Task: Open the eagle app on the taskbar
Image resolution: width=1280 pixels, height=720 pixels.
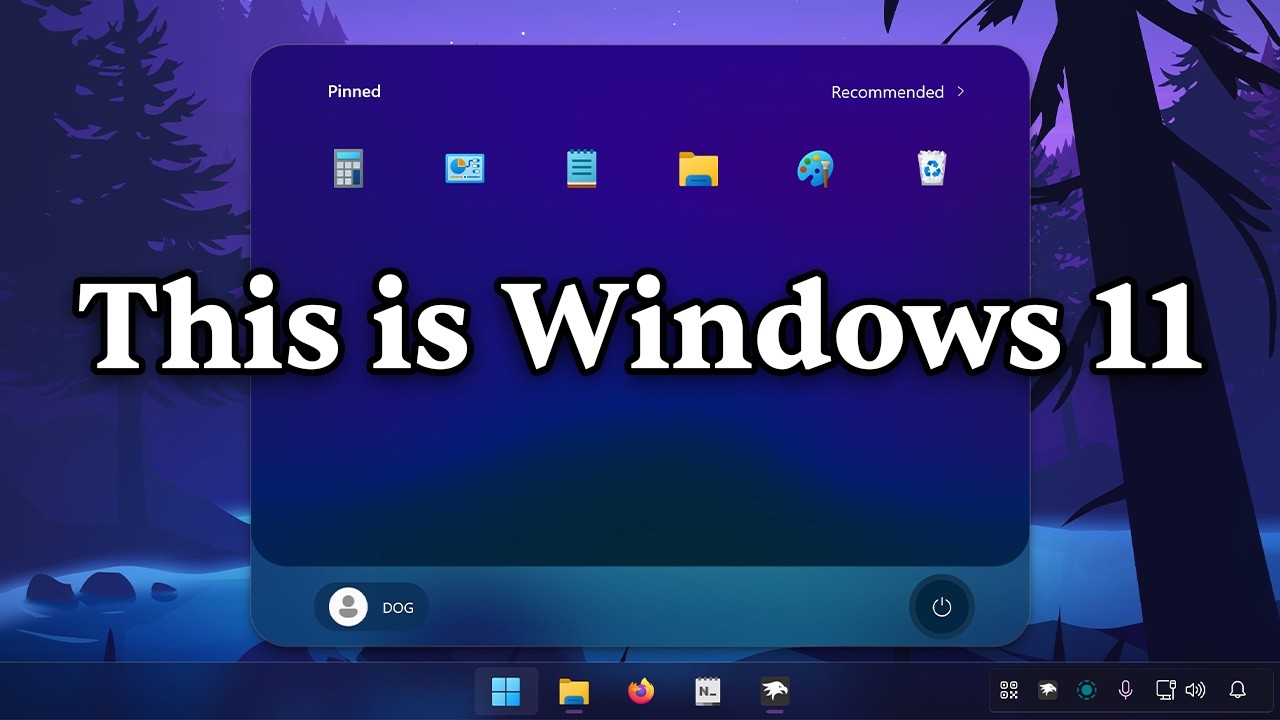Action: tap(775, 691)
